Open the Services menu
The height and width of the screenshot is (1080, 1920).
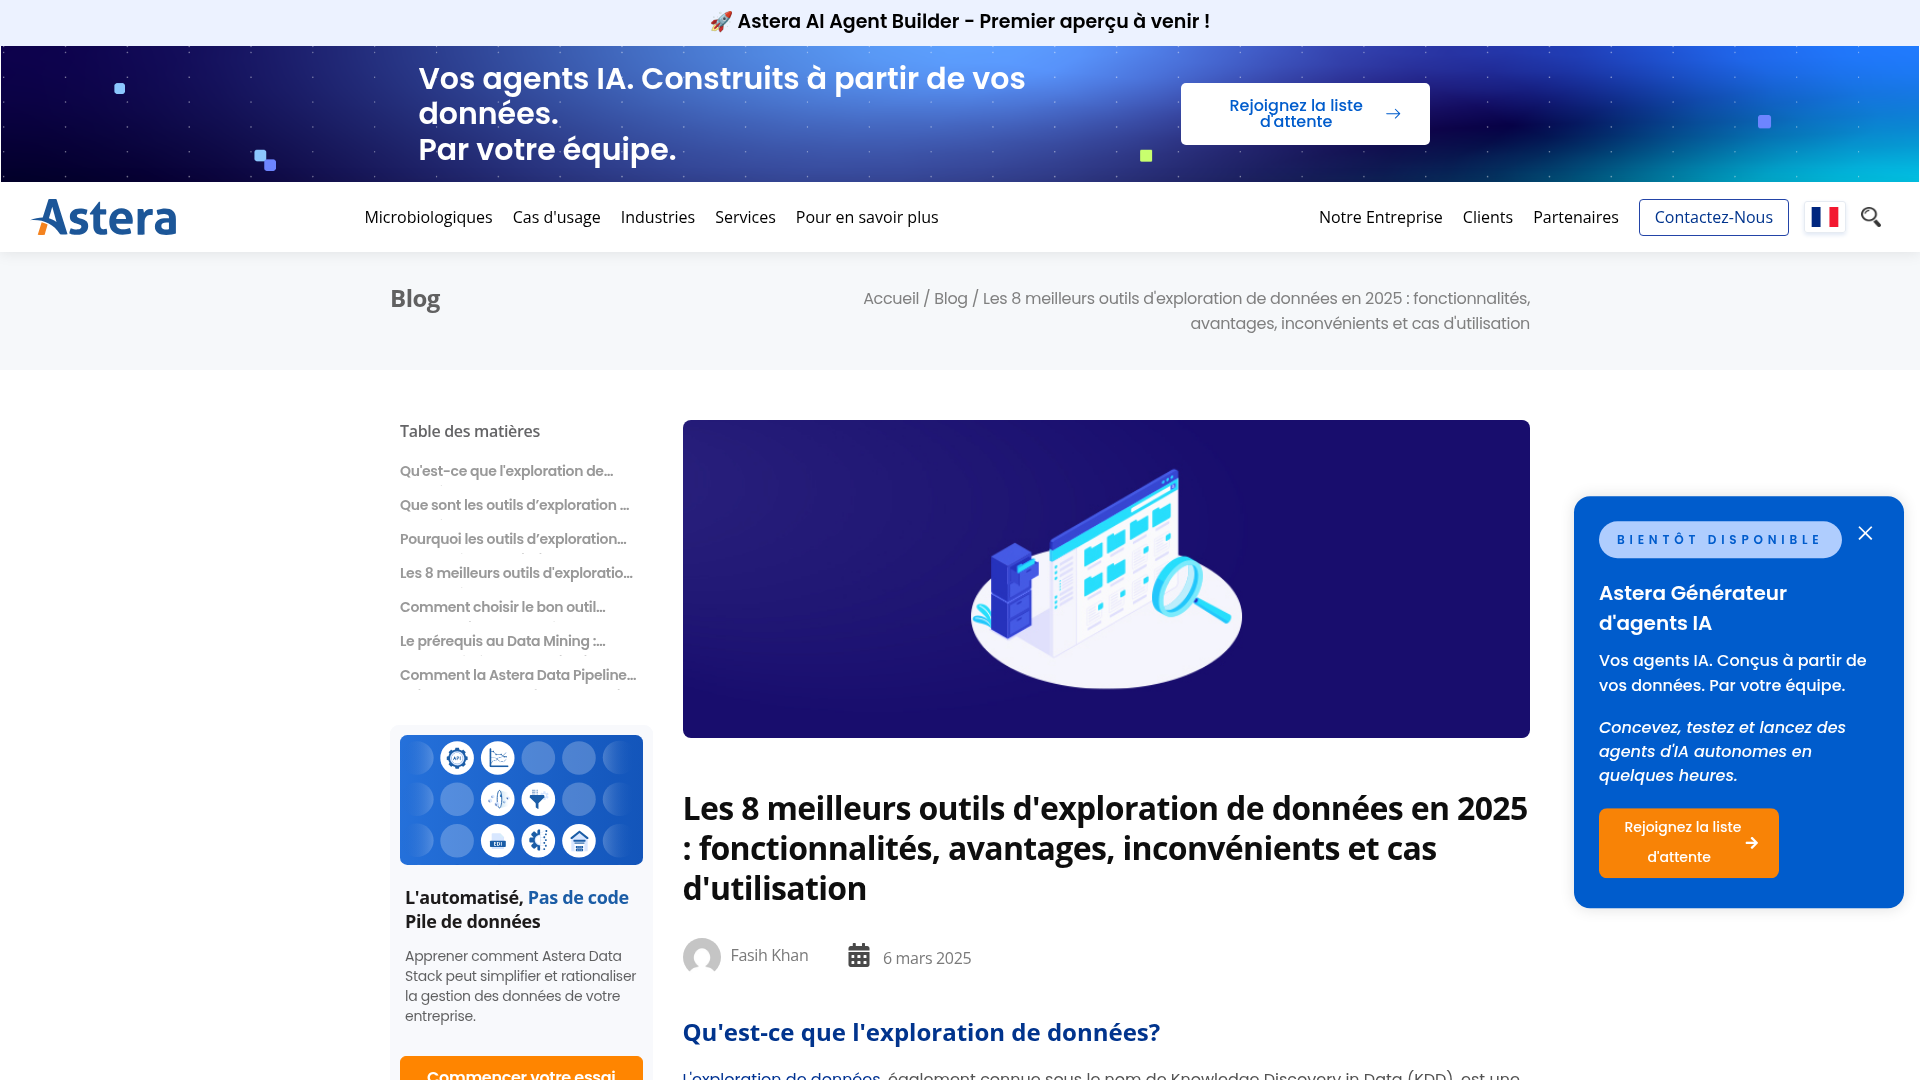click(x=745, y=217)
